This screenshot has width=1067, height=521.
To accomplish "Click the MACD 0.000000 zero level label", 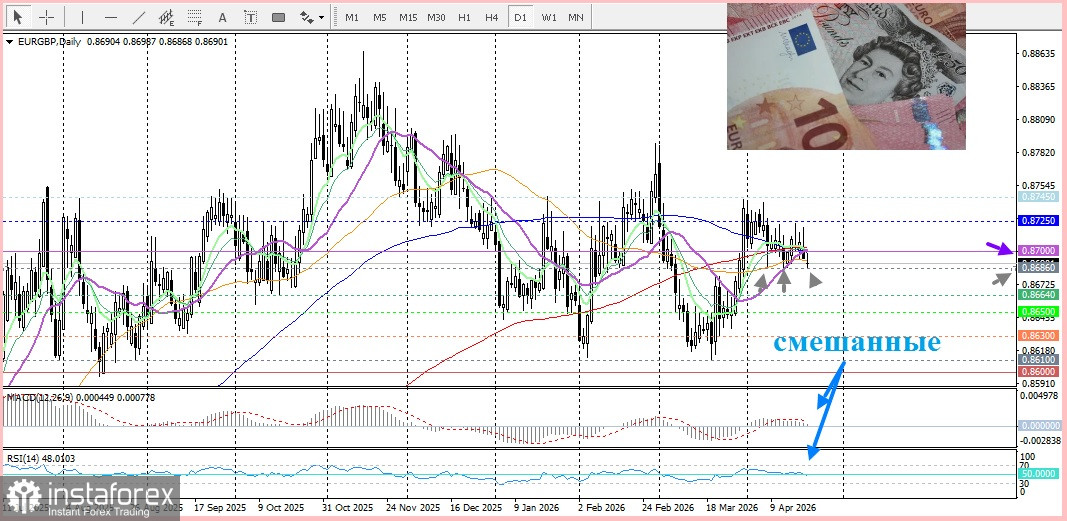I will (x=1040, y=426).
